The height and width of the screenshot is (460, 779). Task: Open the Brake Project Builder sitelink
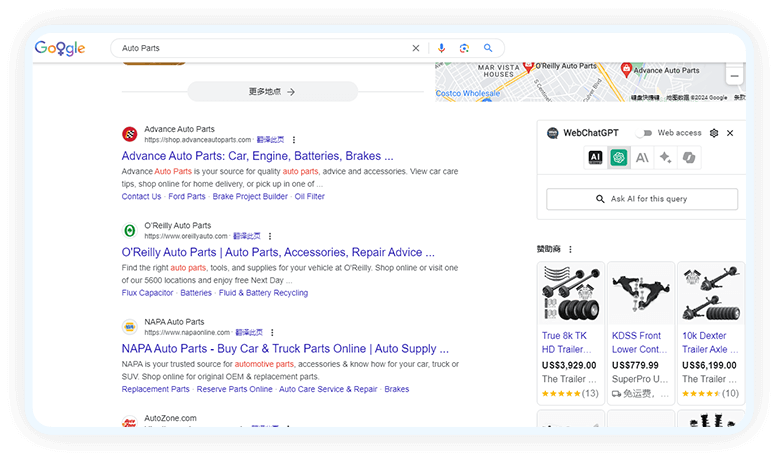(250, 197)
